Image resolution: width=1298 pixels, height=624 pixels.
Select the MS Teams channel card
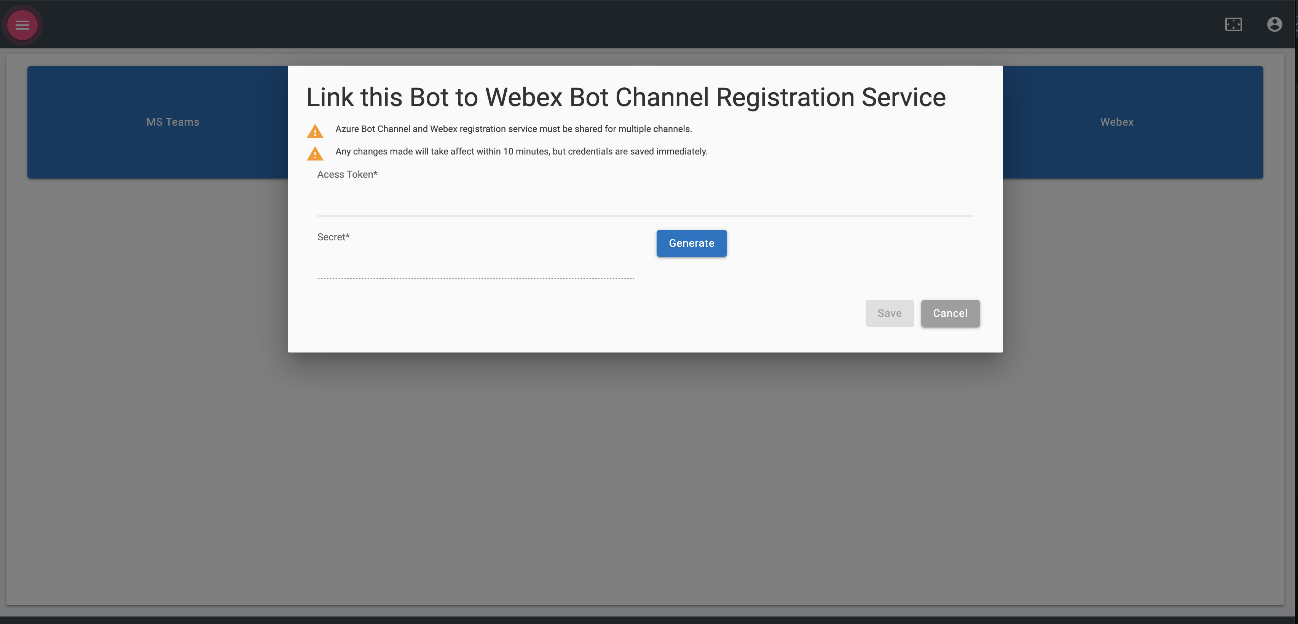157,122
